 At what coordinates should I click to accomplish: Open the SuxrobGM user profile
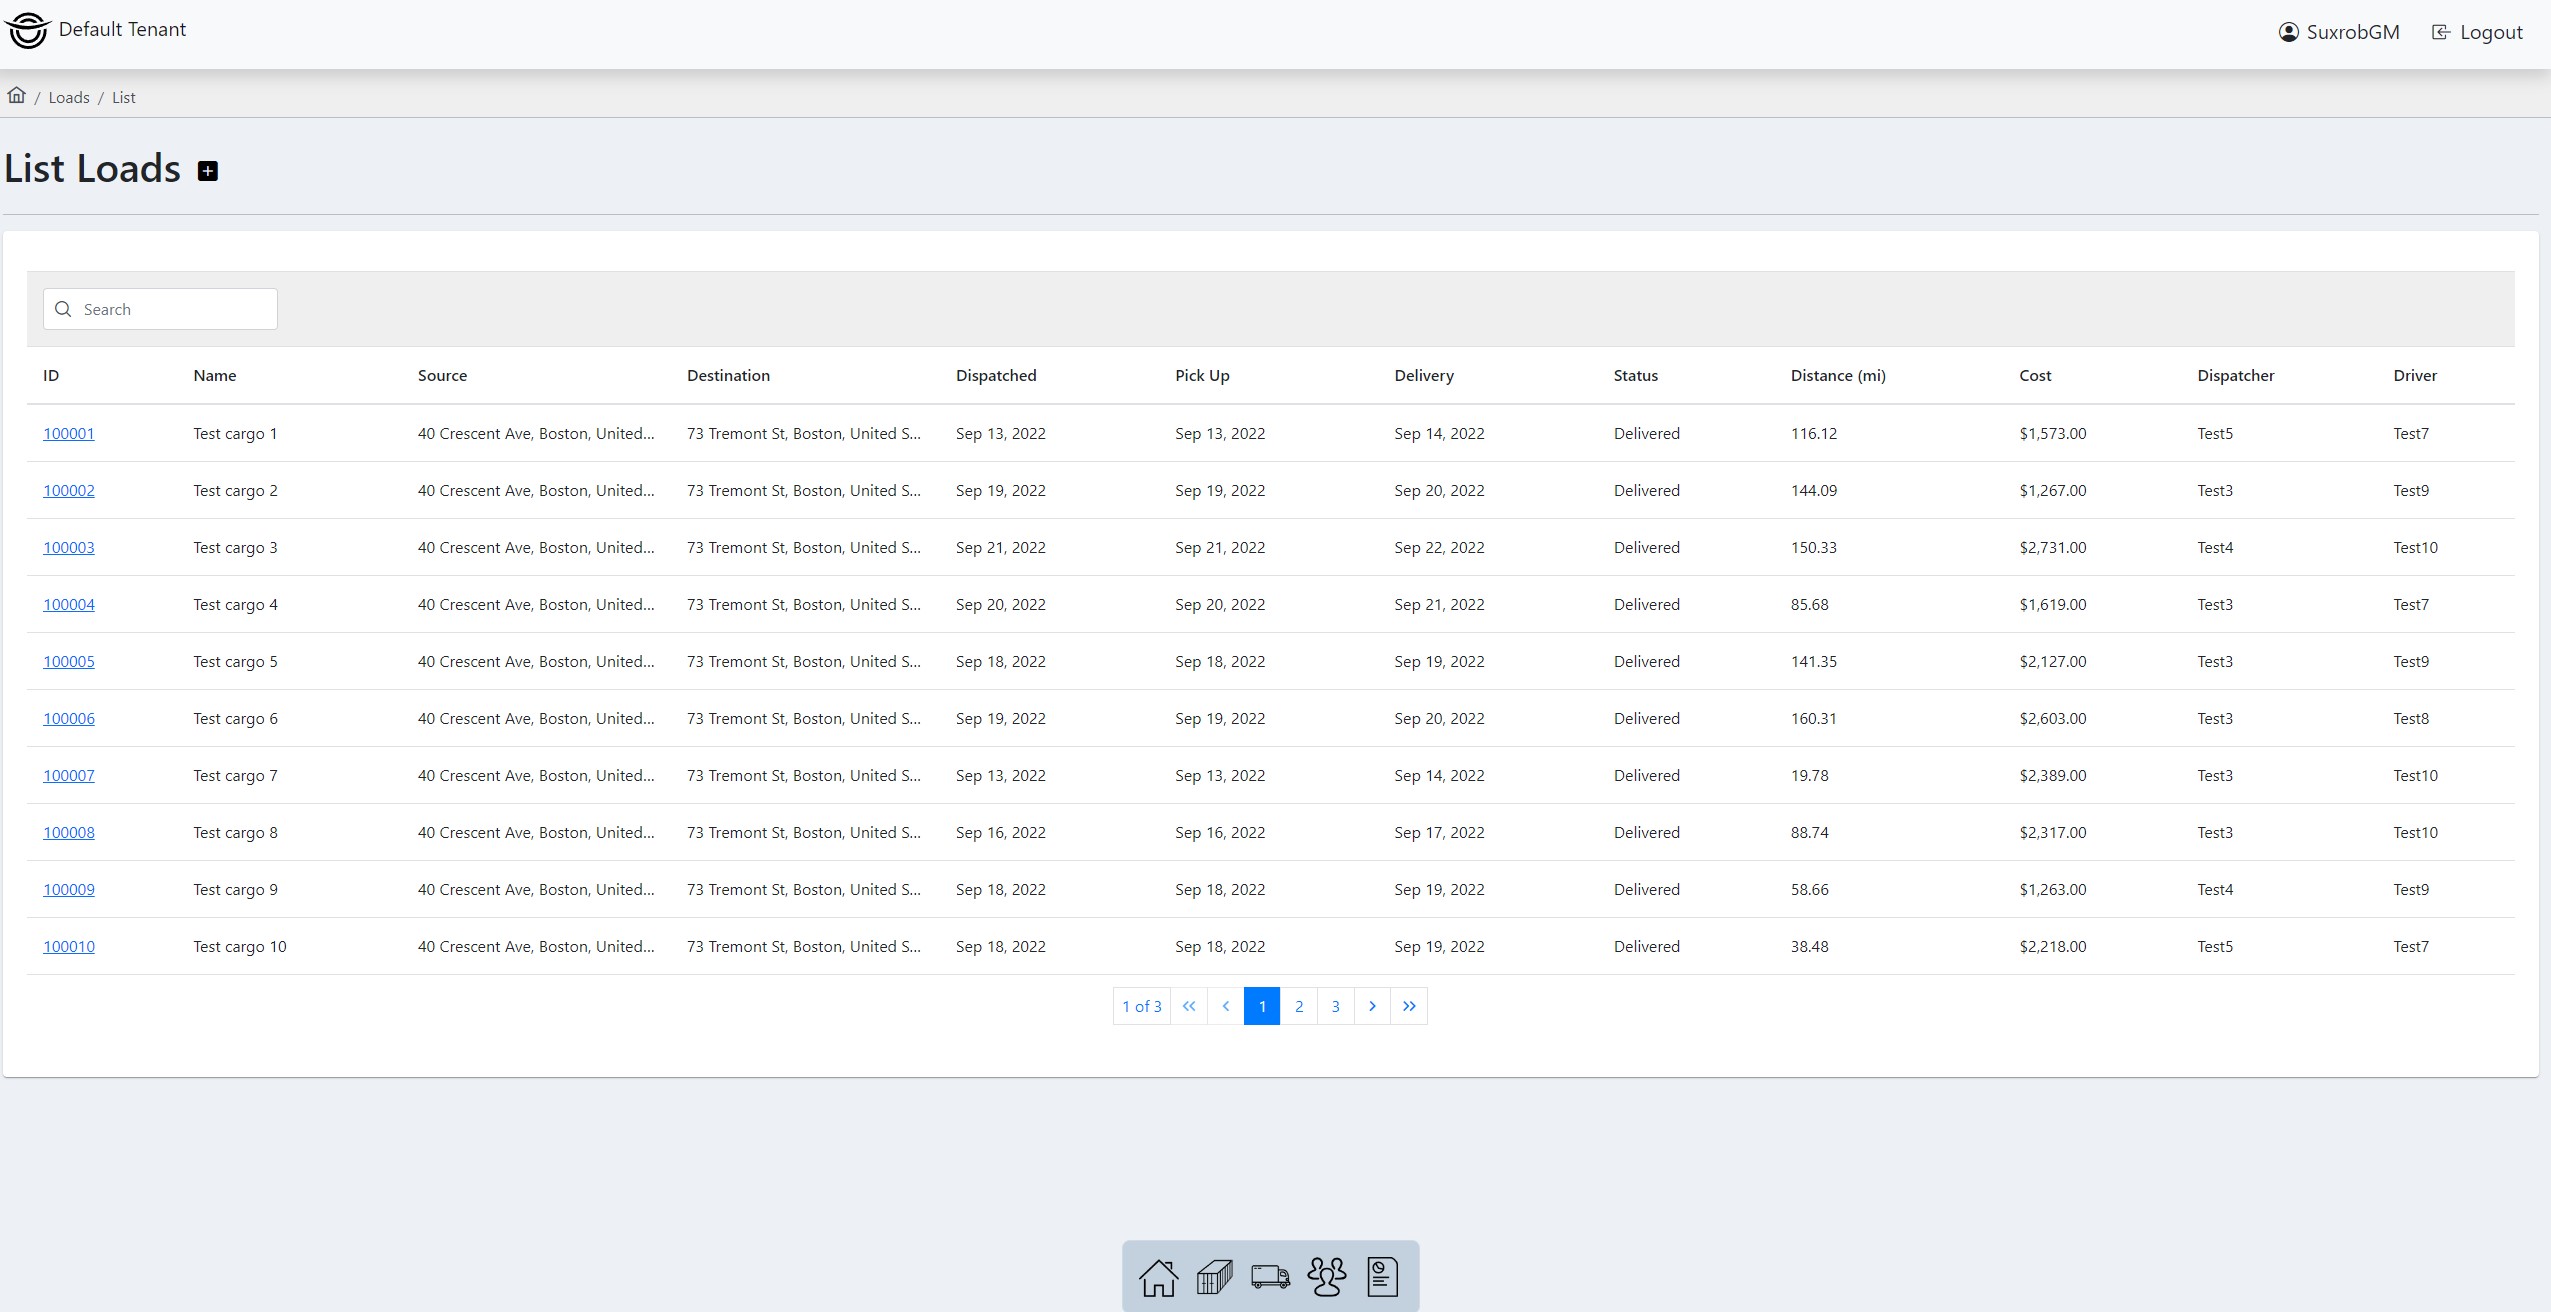(2339, 32)
